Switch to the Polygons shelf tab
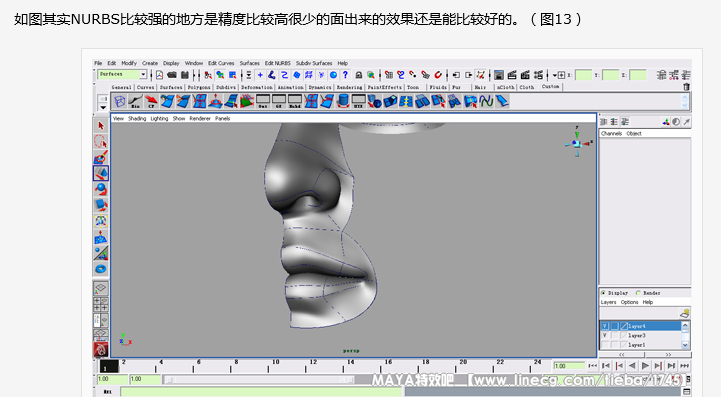The width and height of the screenshot is (721, 397). tap(199, 87)
